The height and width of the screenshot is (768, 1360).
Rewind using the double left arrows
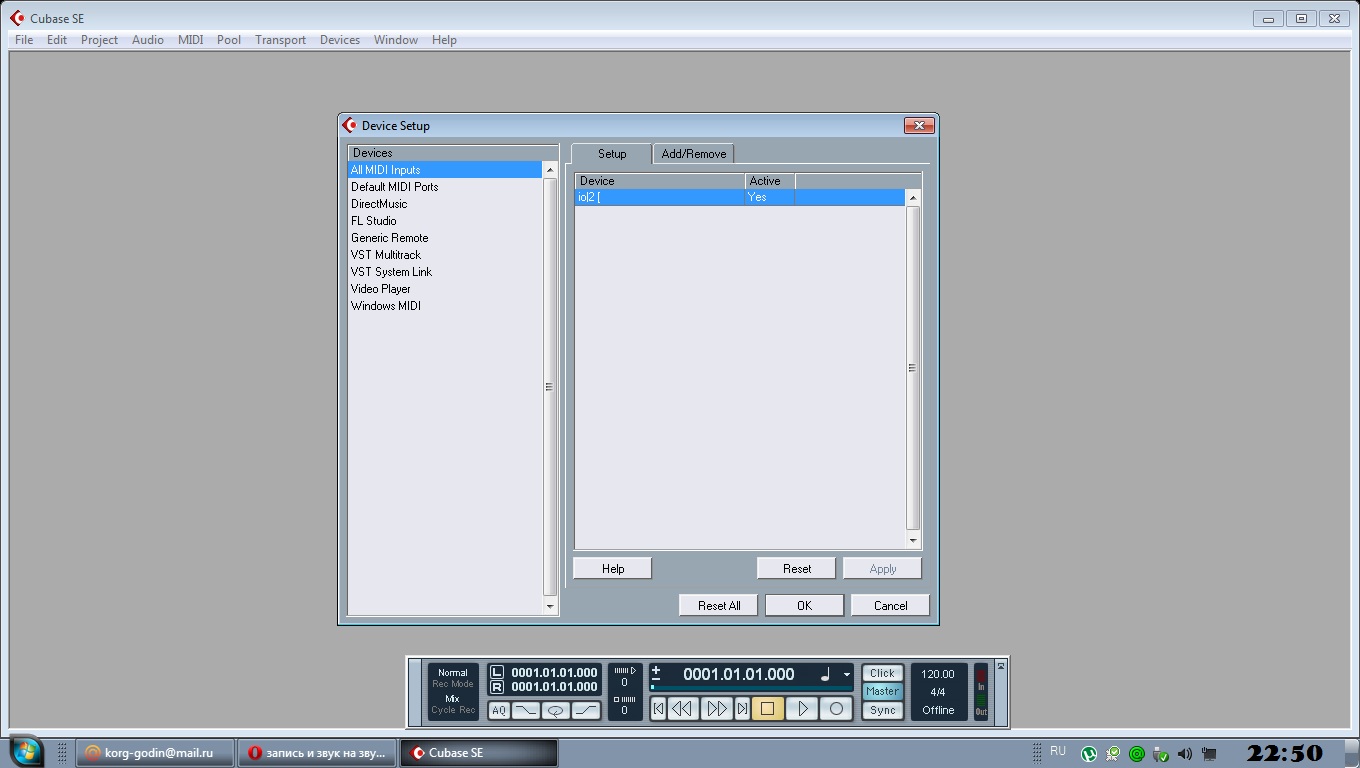(x=682, y=709)
